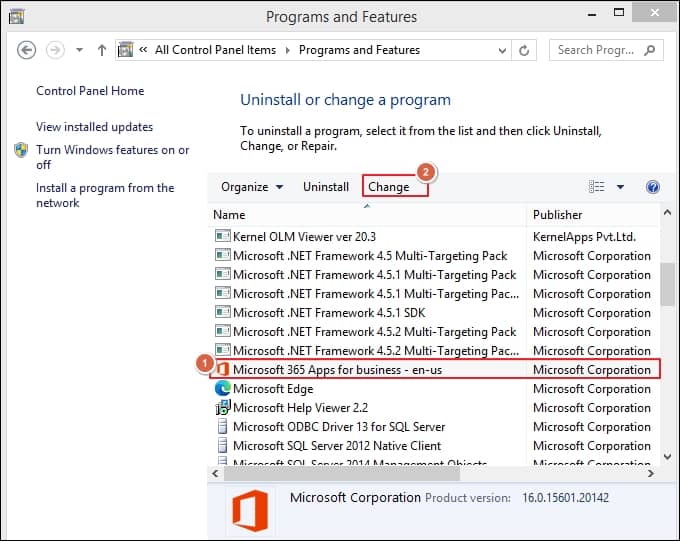
Task: Select Microsoft Edge program name
Action: [273, 389]
